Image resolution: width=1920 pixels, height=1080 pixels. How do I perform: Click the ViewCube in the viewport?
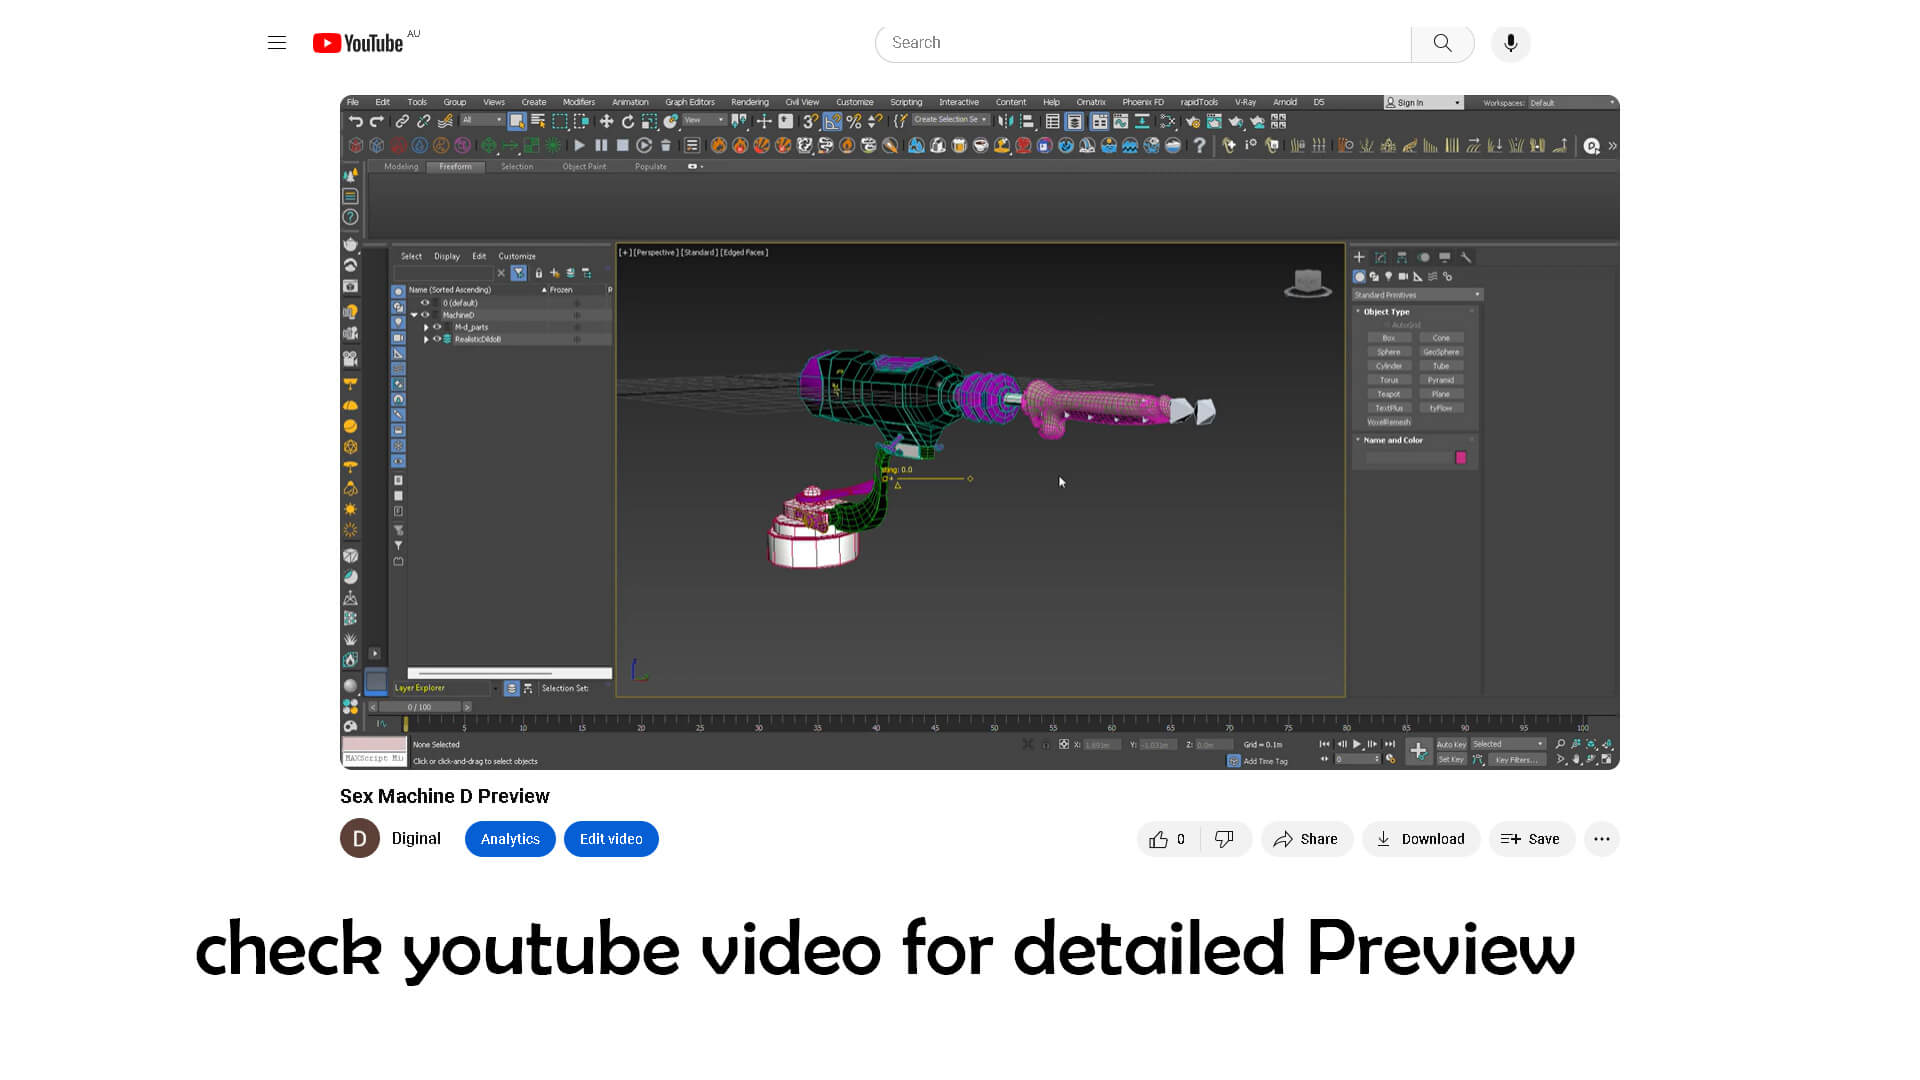tap(1308, 283)
